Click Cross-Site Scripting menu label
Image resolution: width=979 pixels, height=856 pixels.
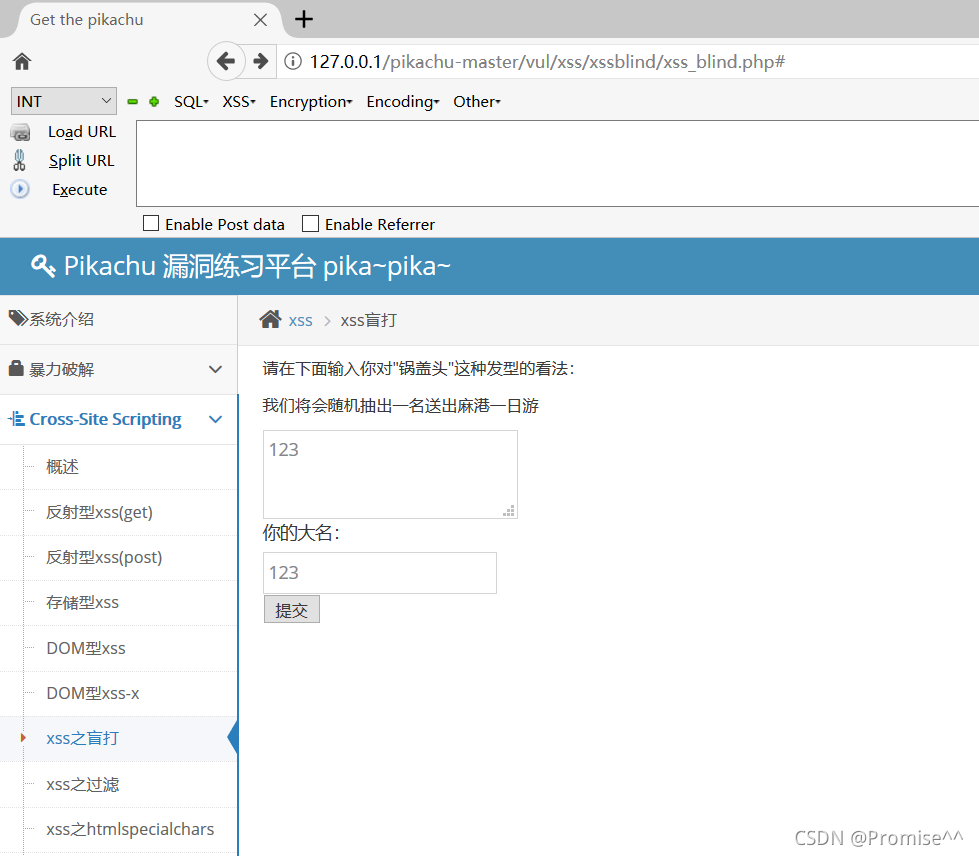click(106, 419)
